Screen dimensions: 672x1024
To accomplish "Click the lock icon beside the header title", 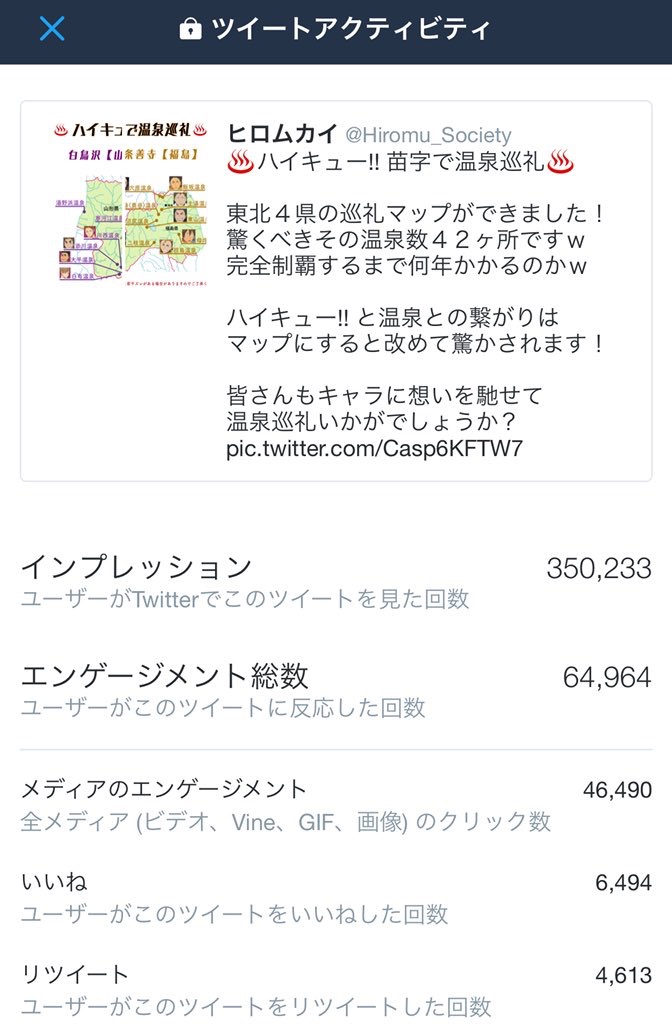I will point(189,29).
